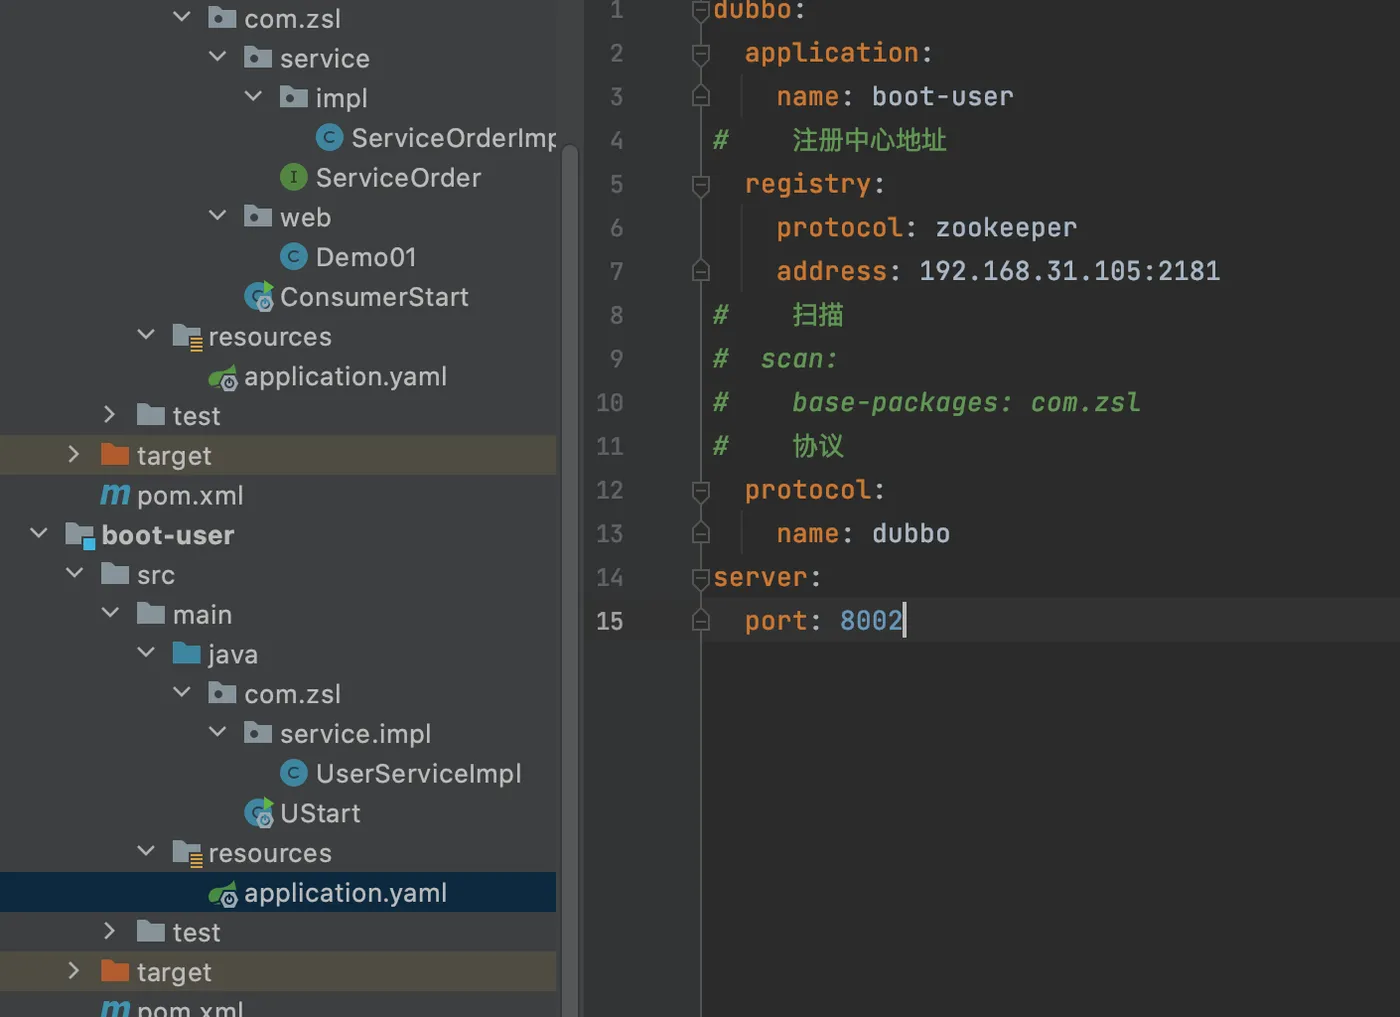Click the upper application.yaml Spring icon
This screenshot has height=1017, width=1400.
(223, 377)
